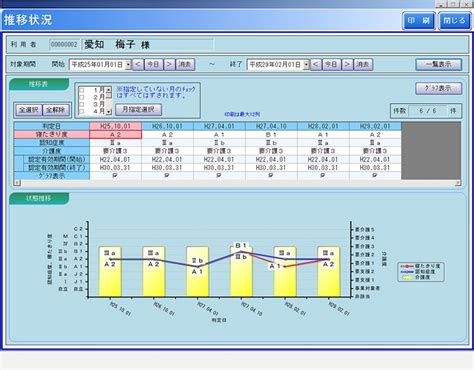Check the 3月 month checkbox

coord(82,104)
